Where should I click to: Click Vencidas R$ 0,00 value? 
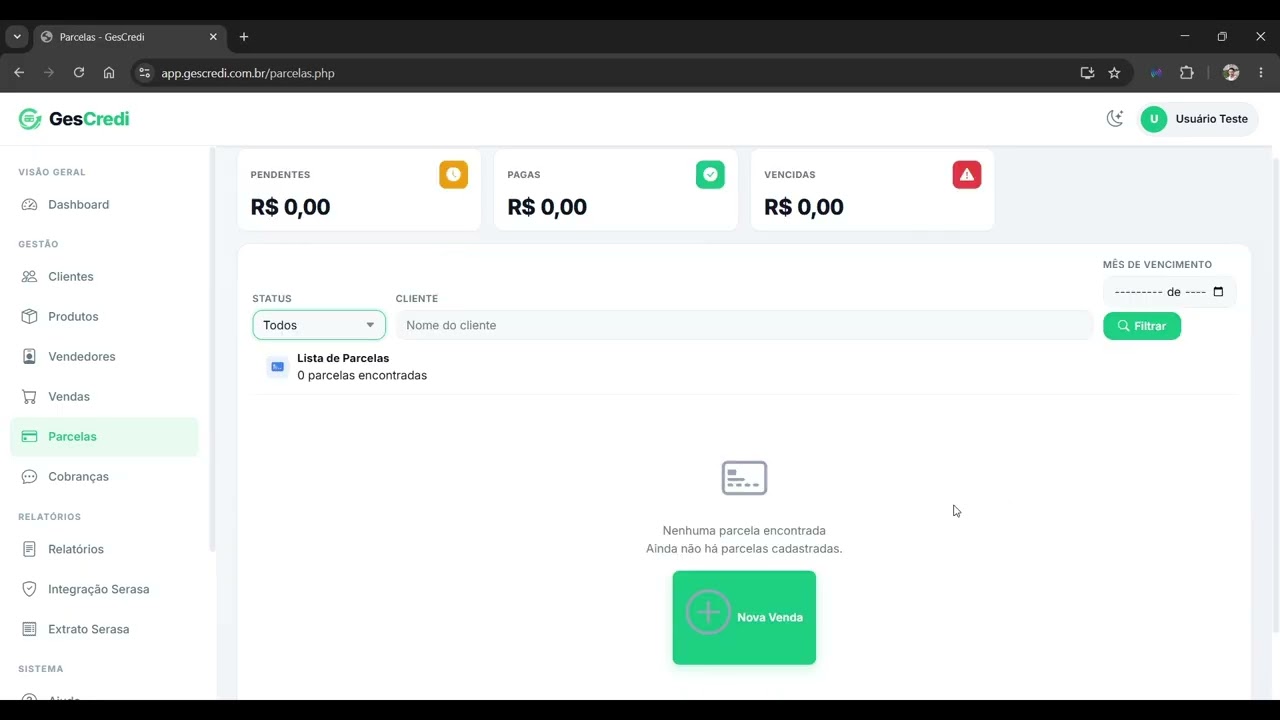(x=804, y=207)
